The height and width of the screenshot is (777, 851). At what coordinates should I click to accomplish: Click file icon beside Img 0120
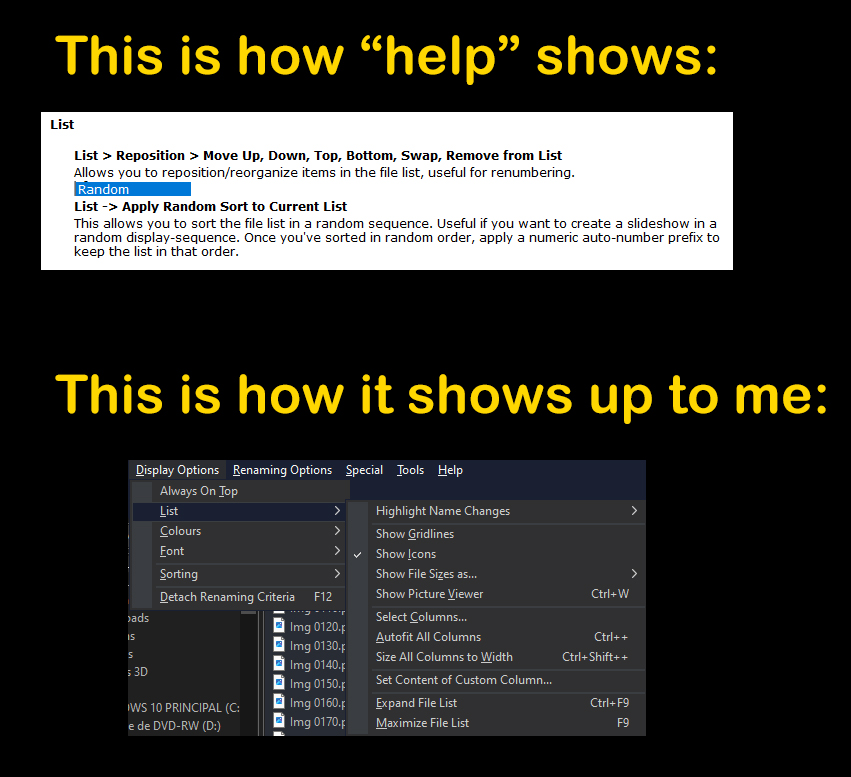(x=279, y=626)
